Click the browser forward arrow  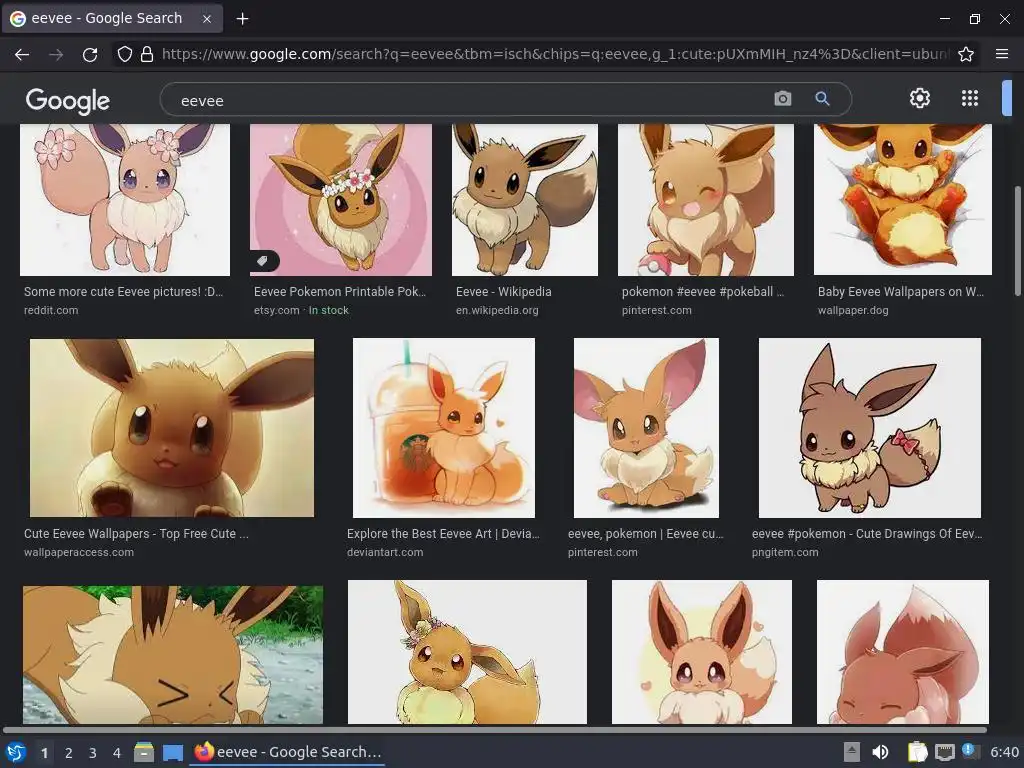point(56,54)
